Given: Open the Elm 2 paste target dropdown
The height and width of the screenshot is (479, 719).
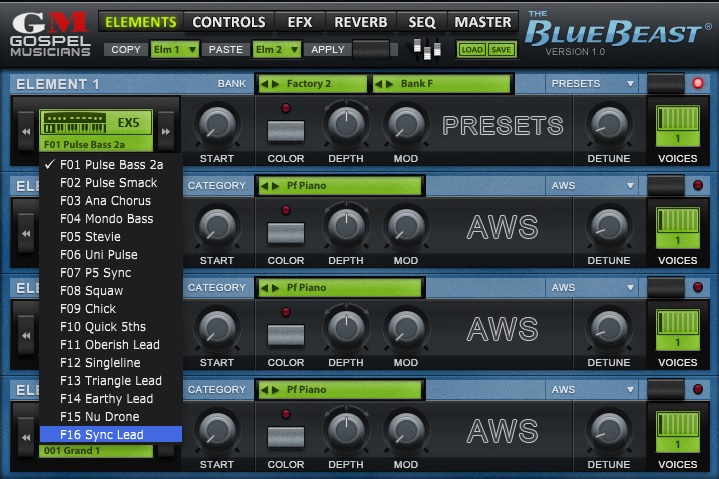Looking at the screenshot, I should point(277,50).
